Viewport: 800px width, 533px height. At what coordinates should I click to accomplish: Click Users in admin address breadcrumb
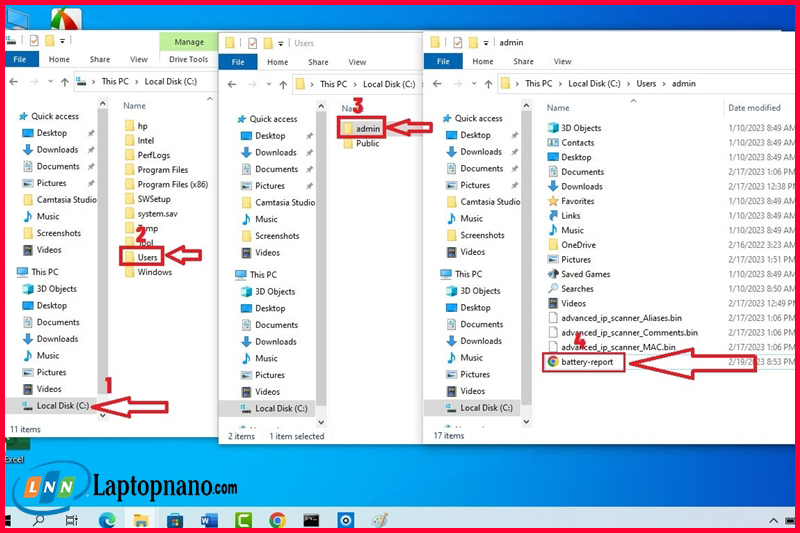tap(646, 84)
